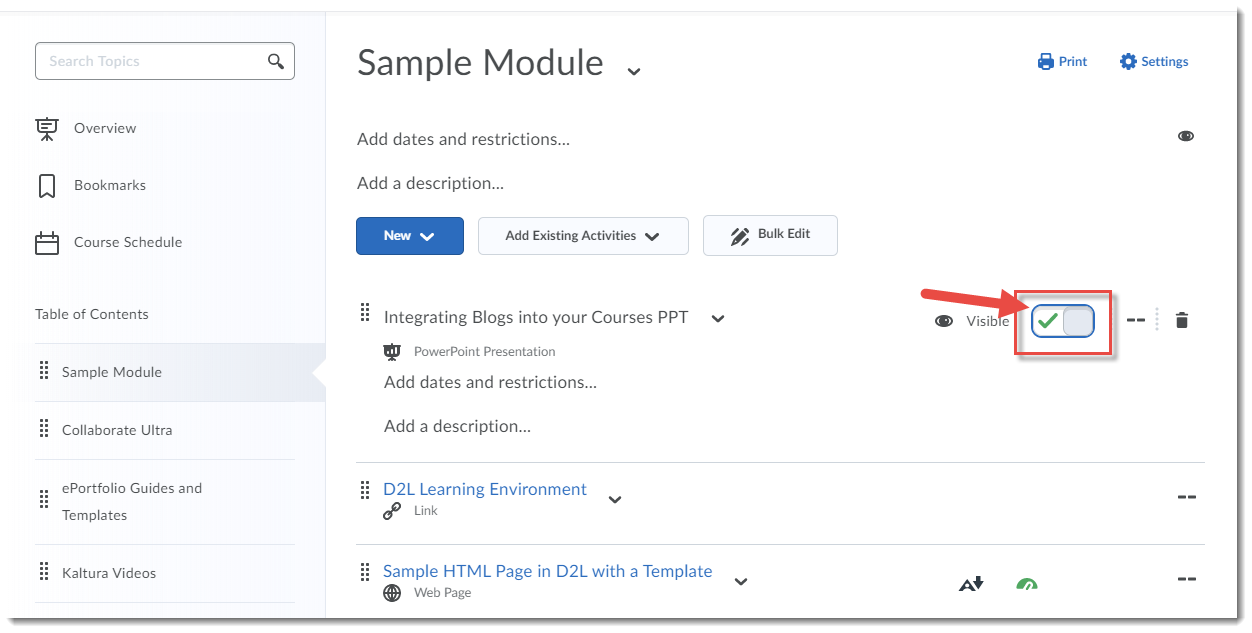Click the eye icon next to Visible
1252x633 pixels.
pos(943,320)
